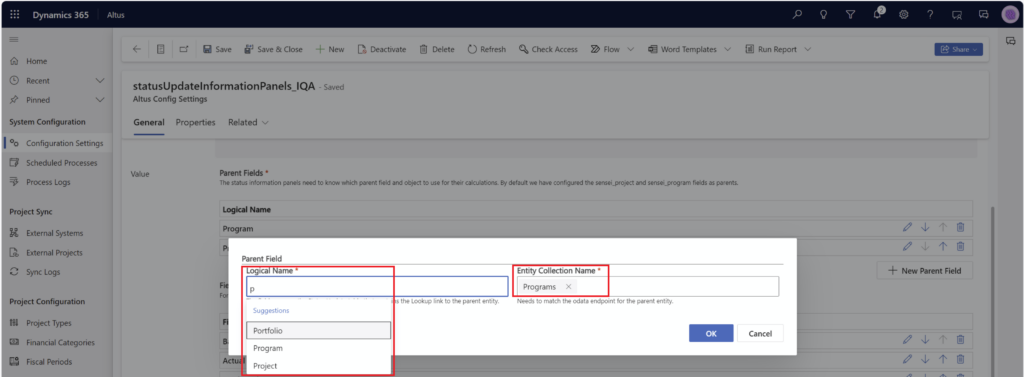The image size is (1024, 377).
Task: Click the Cancel button in dialog
Action: click(760, 333)
